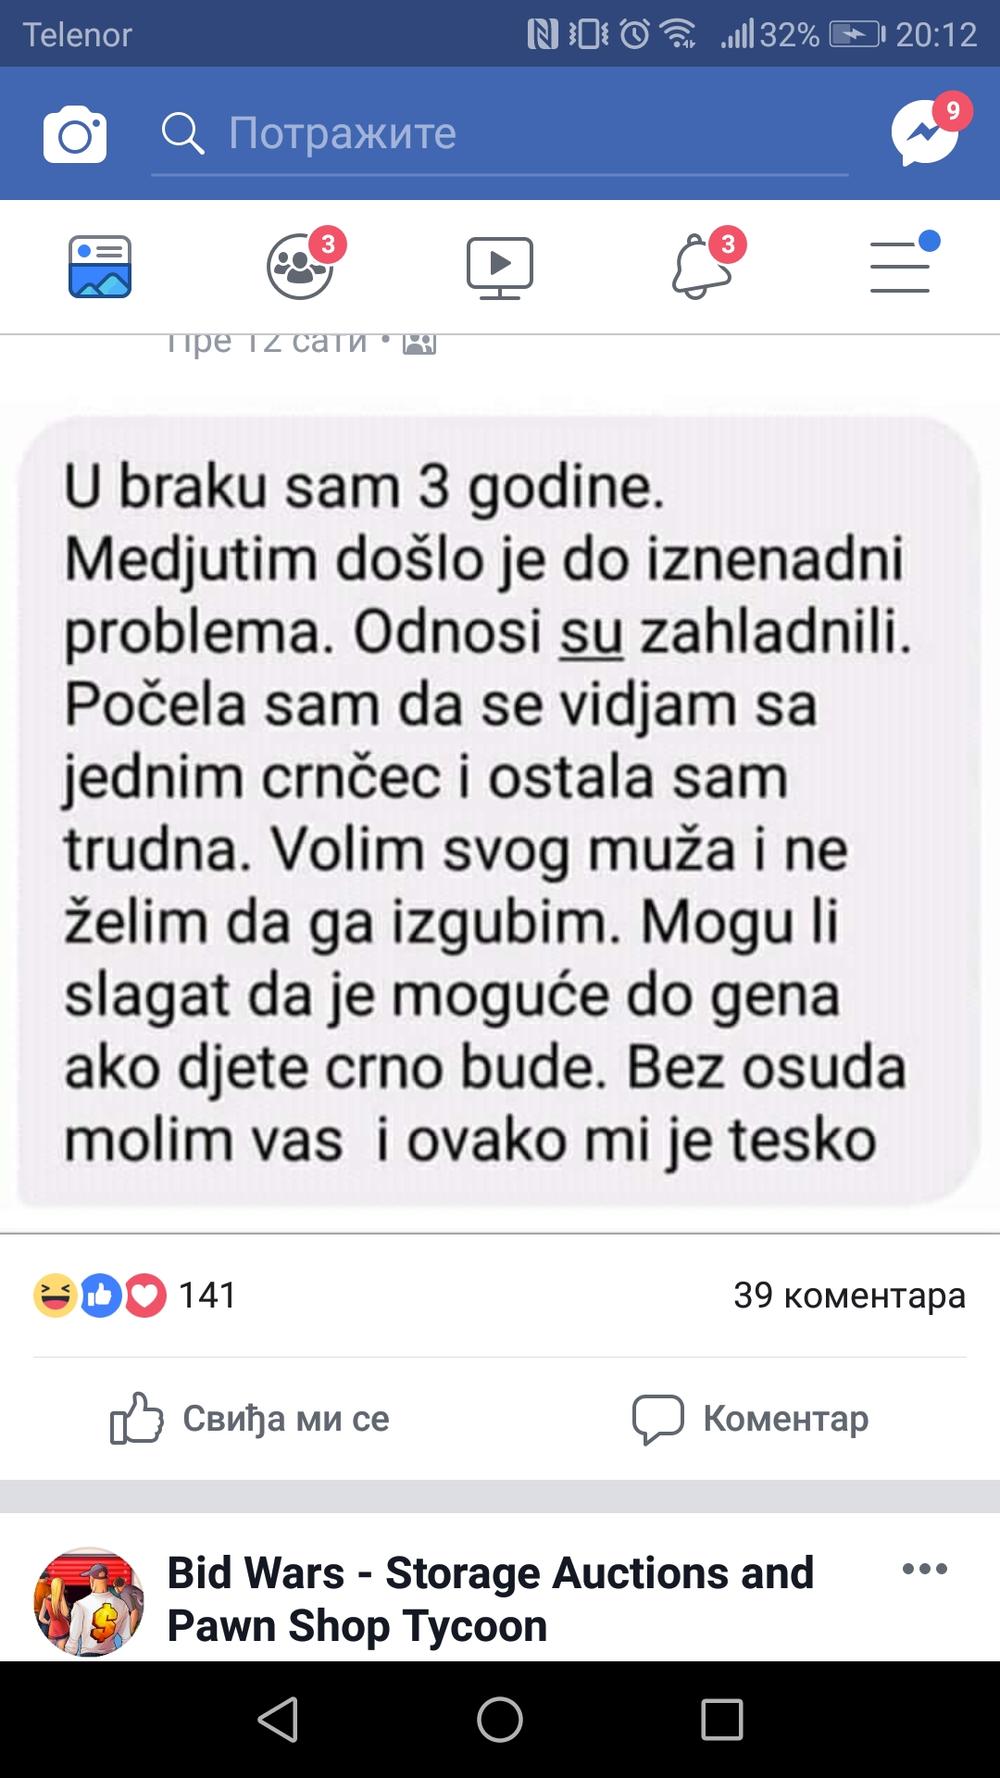The width and height of the screenshot is (1000, 1778).
Task: View the 141 reactions list
Action: [135, 1295]
